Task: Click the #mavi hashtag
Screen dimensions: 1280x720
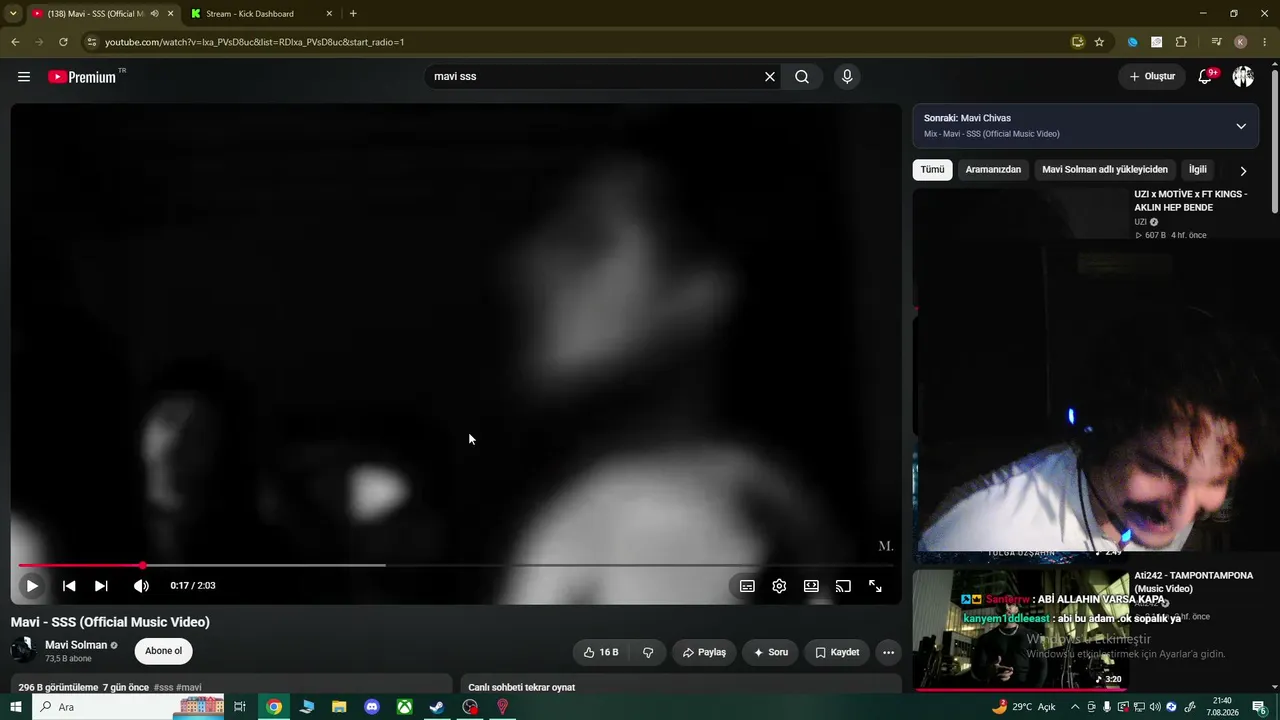Action: tap(189, 688)
